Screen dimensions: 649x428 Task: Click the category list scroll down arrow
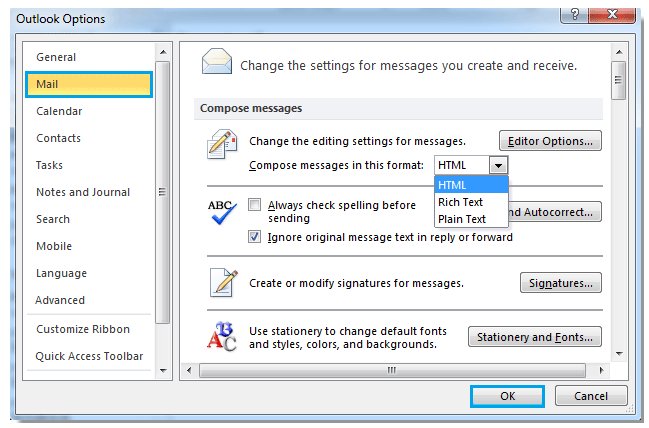click(x=163, y=370)
